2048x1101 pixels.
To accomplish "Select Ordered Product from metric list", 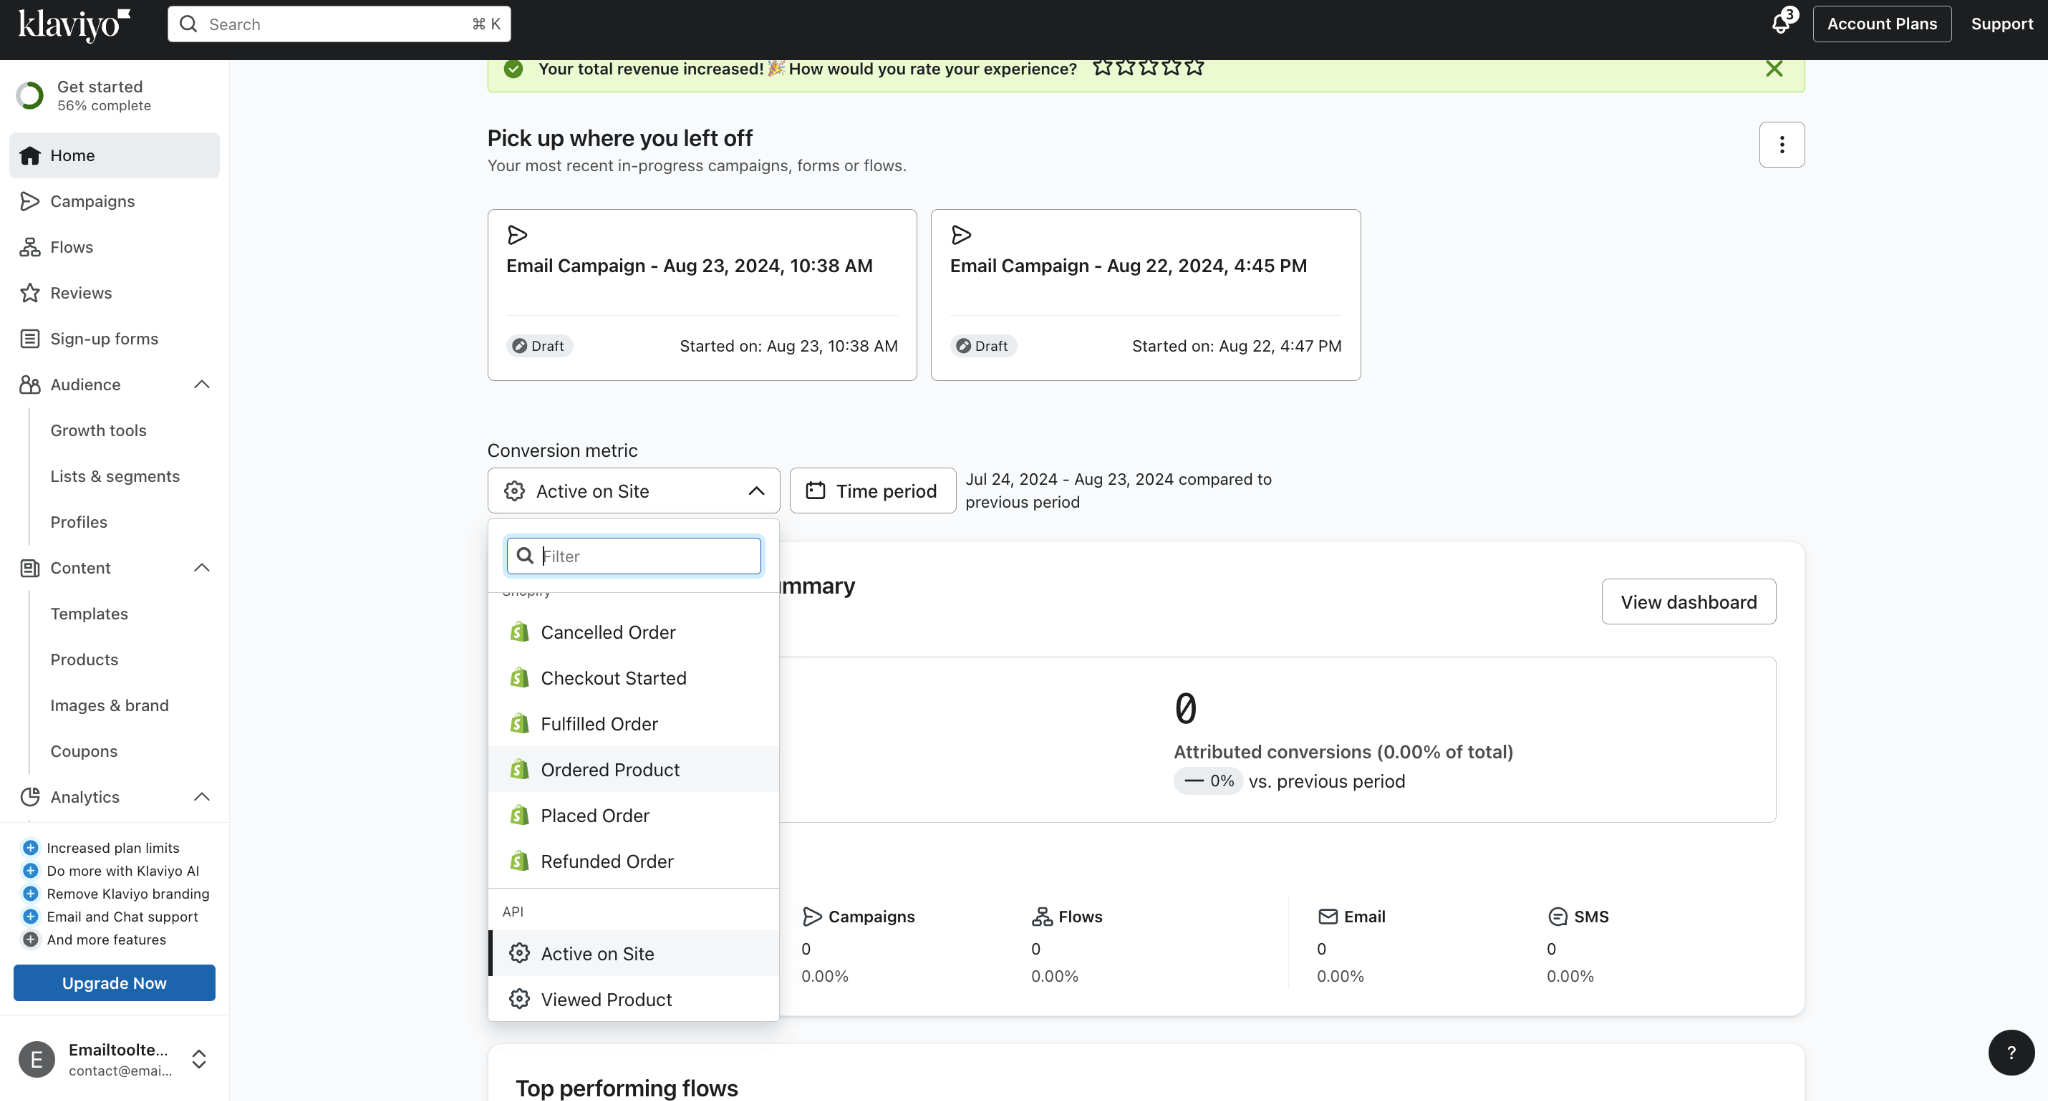I will 634,770.
